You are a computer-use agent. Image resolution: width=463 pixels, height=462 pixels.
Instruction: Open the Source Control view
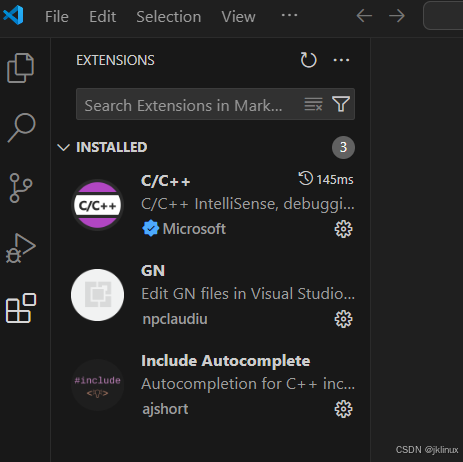pyautogui.click(x=21, y=188)
